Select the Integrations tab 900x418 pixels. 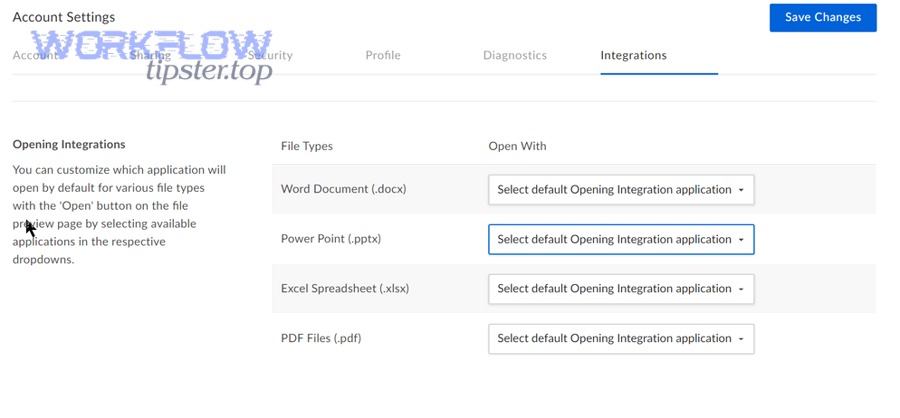coord(633,56)
